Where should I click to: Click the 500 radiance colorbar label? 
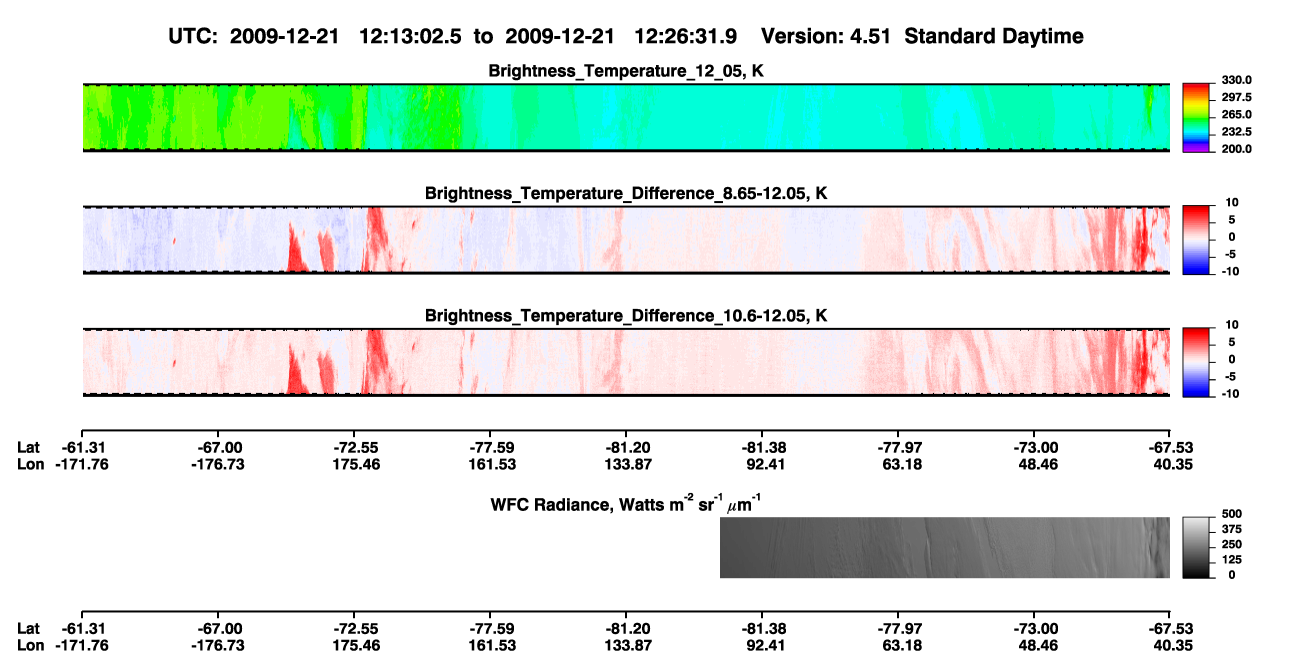pos(1231,514)
